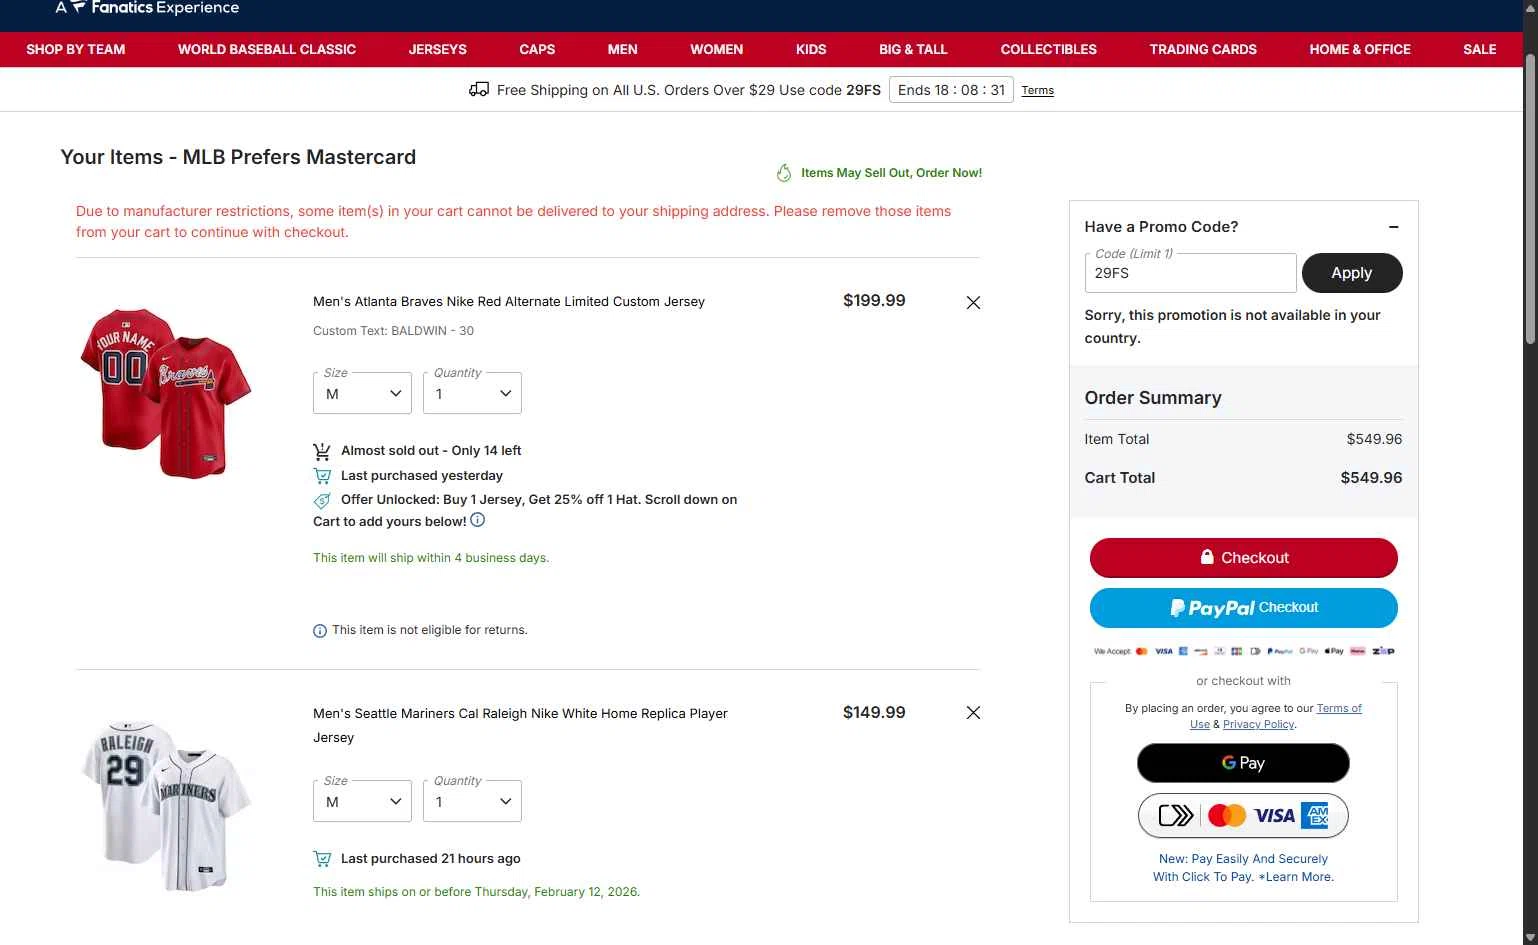Open the Kids menu

coord(811,49)
